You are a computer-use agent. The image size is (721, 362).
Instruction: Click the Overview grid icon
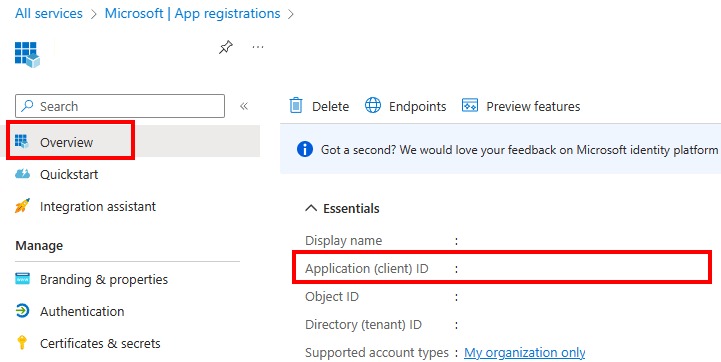[x=22, y=142]
